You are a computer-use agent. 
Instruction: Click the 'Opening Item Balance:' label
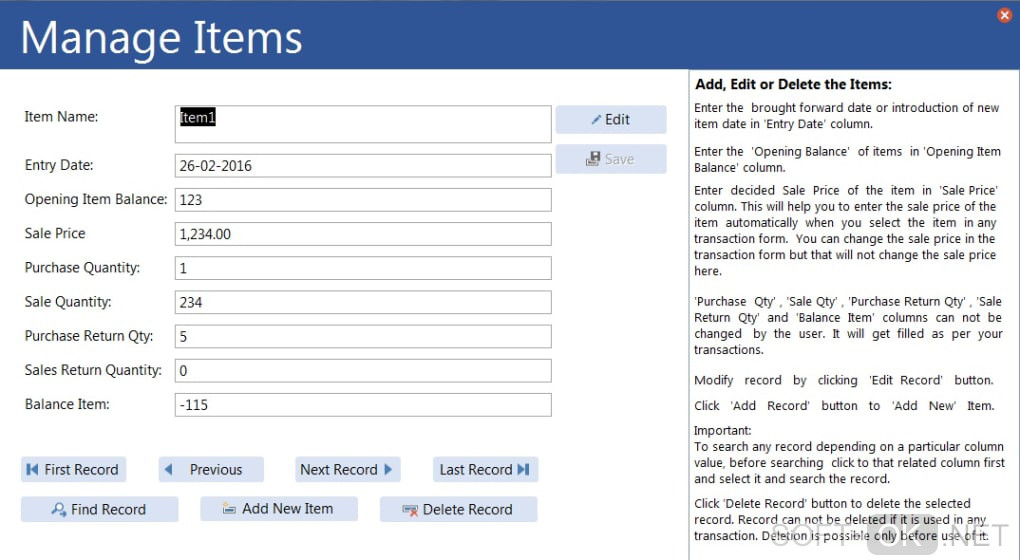[96, 200]
